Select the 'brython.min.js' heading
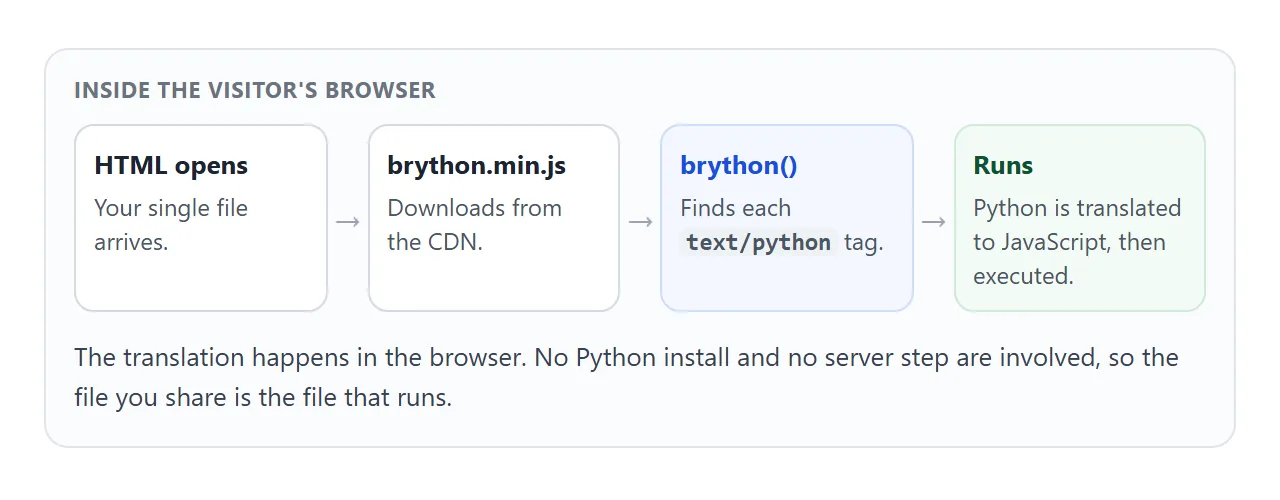Viewport: 1280px width, 500px height. [477, 165]
